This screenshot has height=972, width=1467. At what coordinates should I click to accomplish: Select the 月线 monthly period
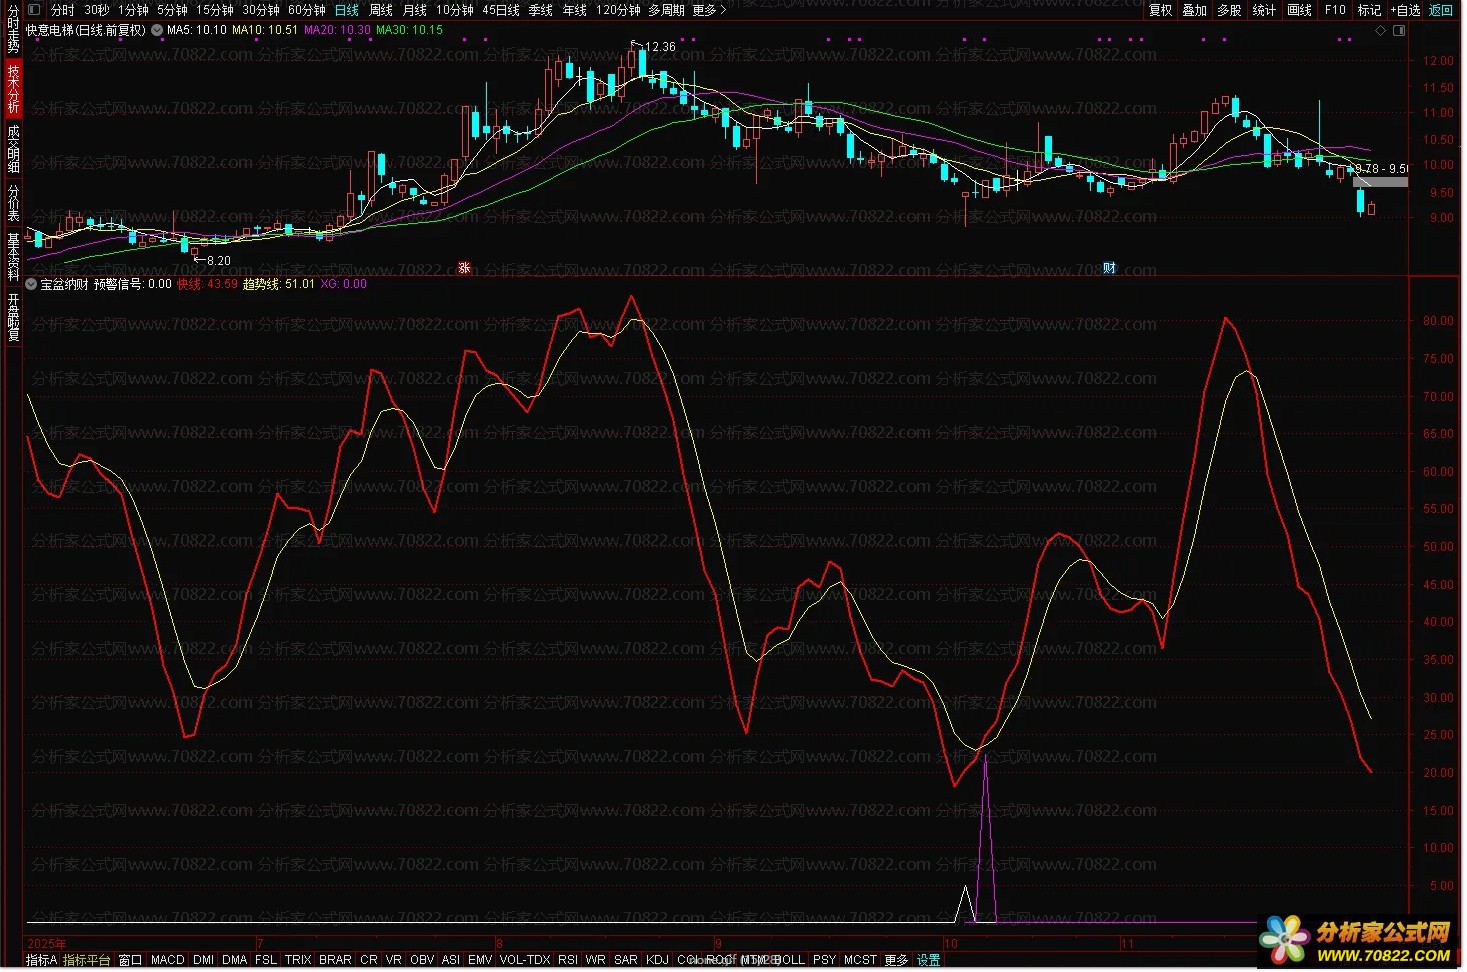pyautogui.click(x=415, y=10)
